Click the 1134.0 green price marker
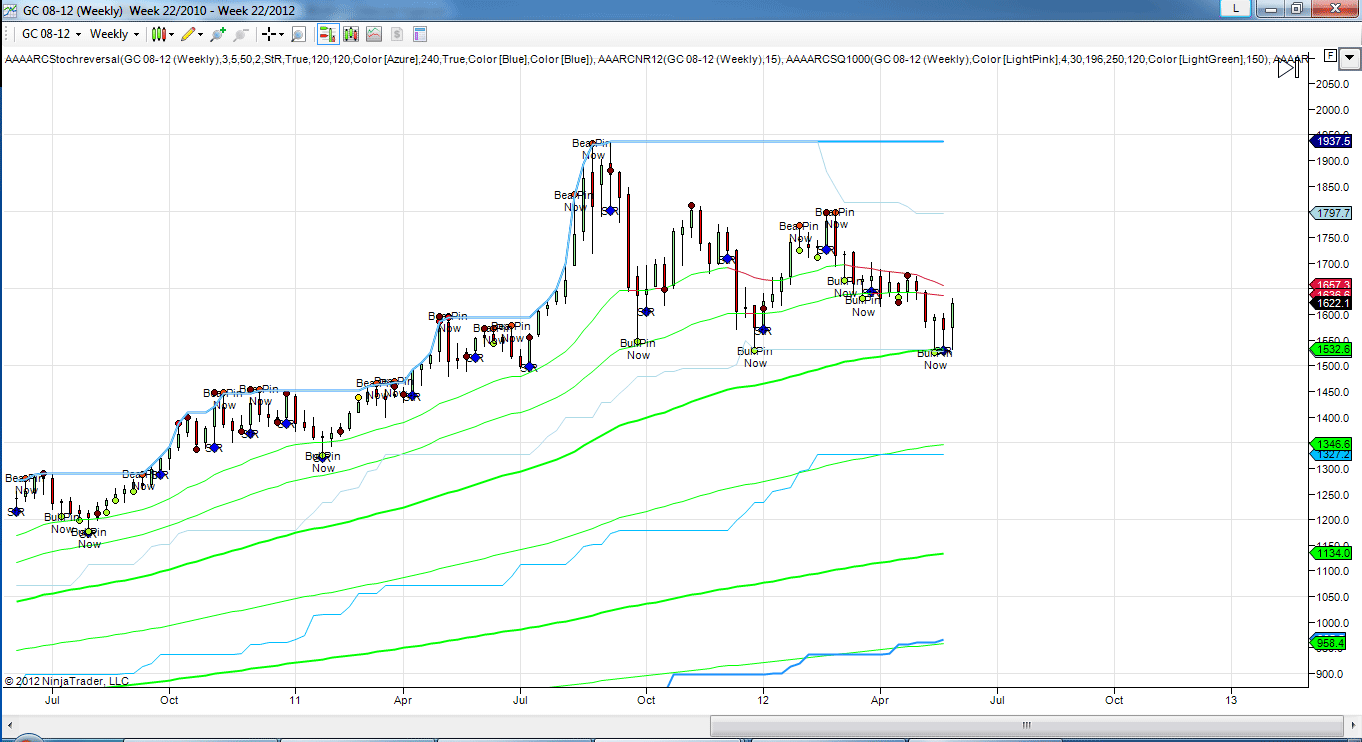 [1329, 553]
